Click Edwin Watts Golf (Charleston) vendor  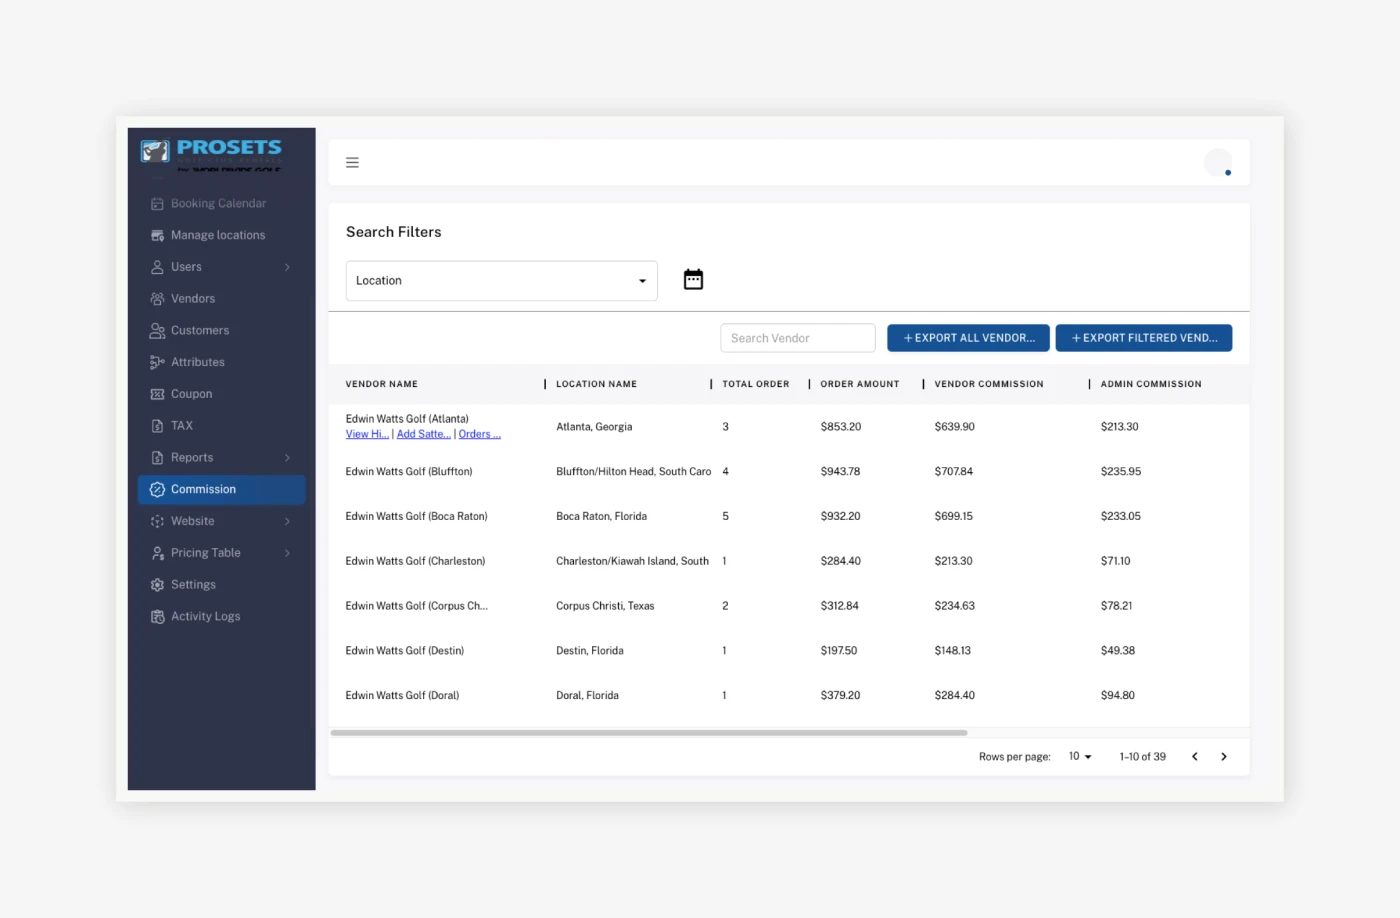[416, 562]
